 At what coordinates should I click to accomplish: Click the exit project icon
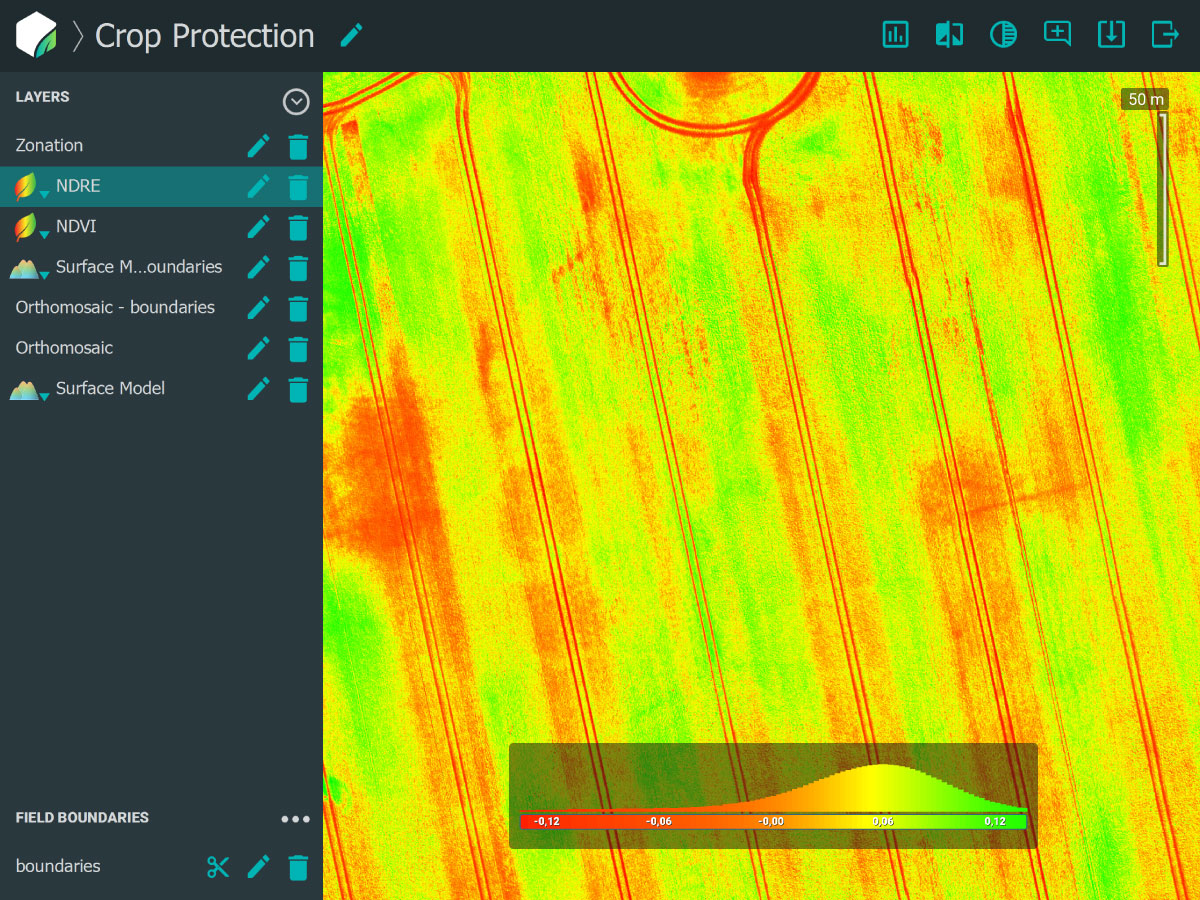pos(1165,34)
